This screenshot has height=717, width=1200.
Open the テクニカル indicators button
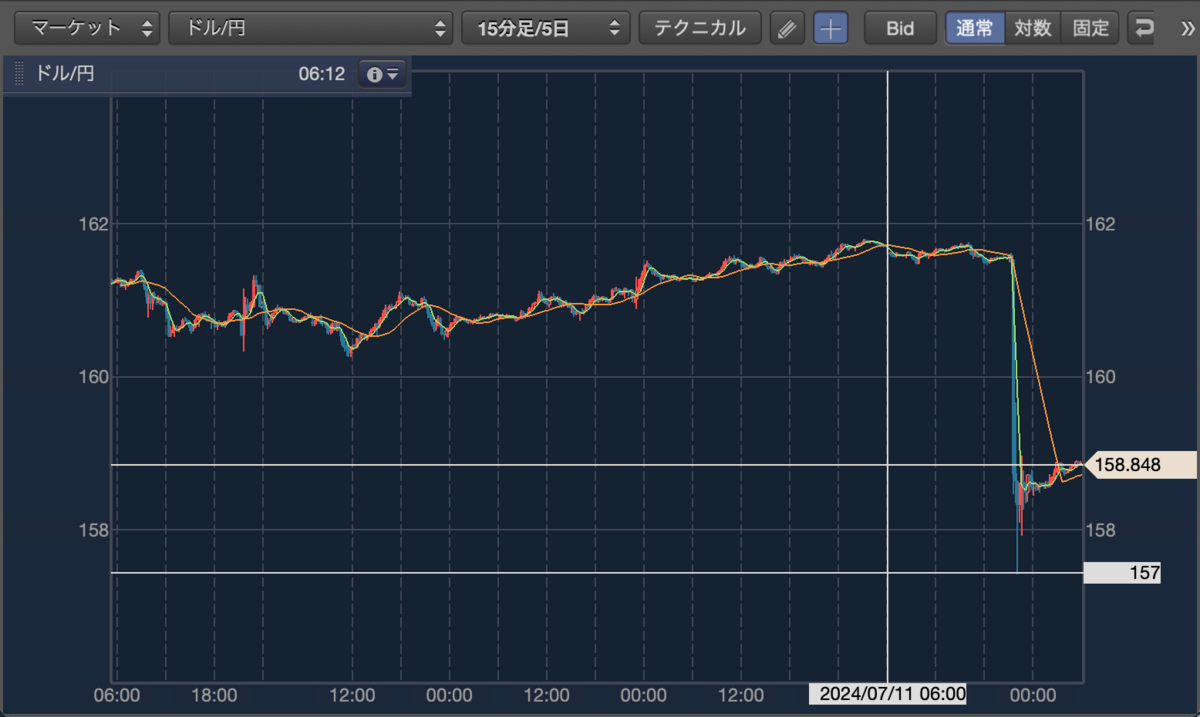pyautogui.click(x=700, y=28)
